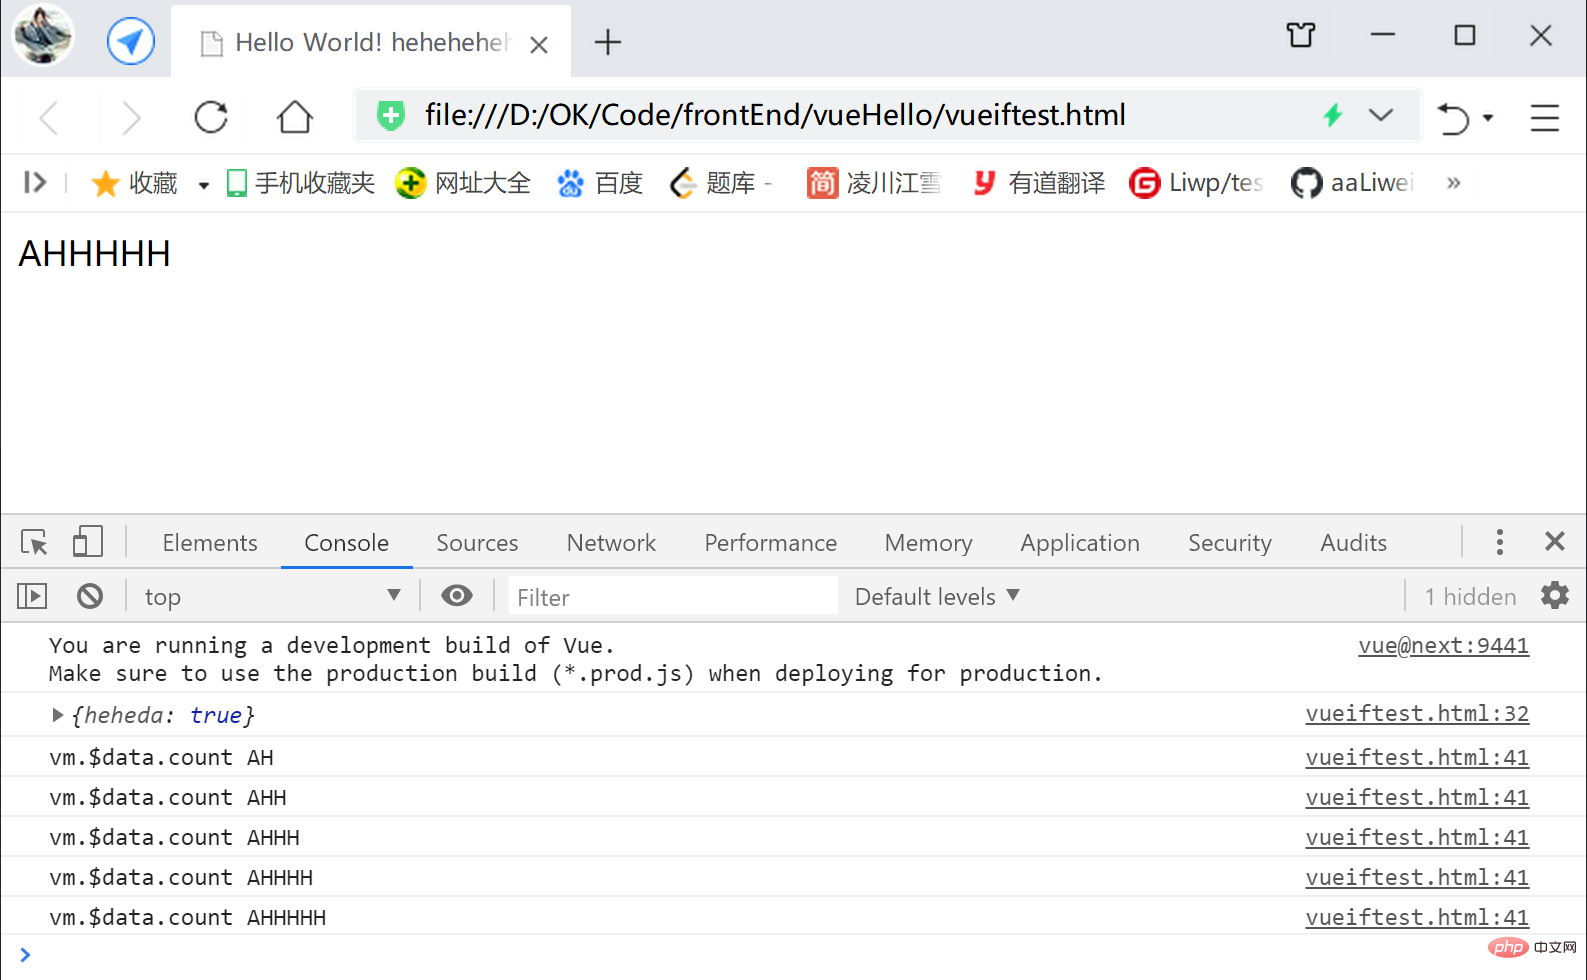Open console settings gear

pyautogui.click(x=1555, y=596)
